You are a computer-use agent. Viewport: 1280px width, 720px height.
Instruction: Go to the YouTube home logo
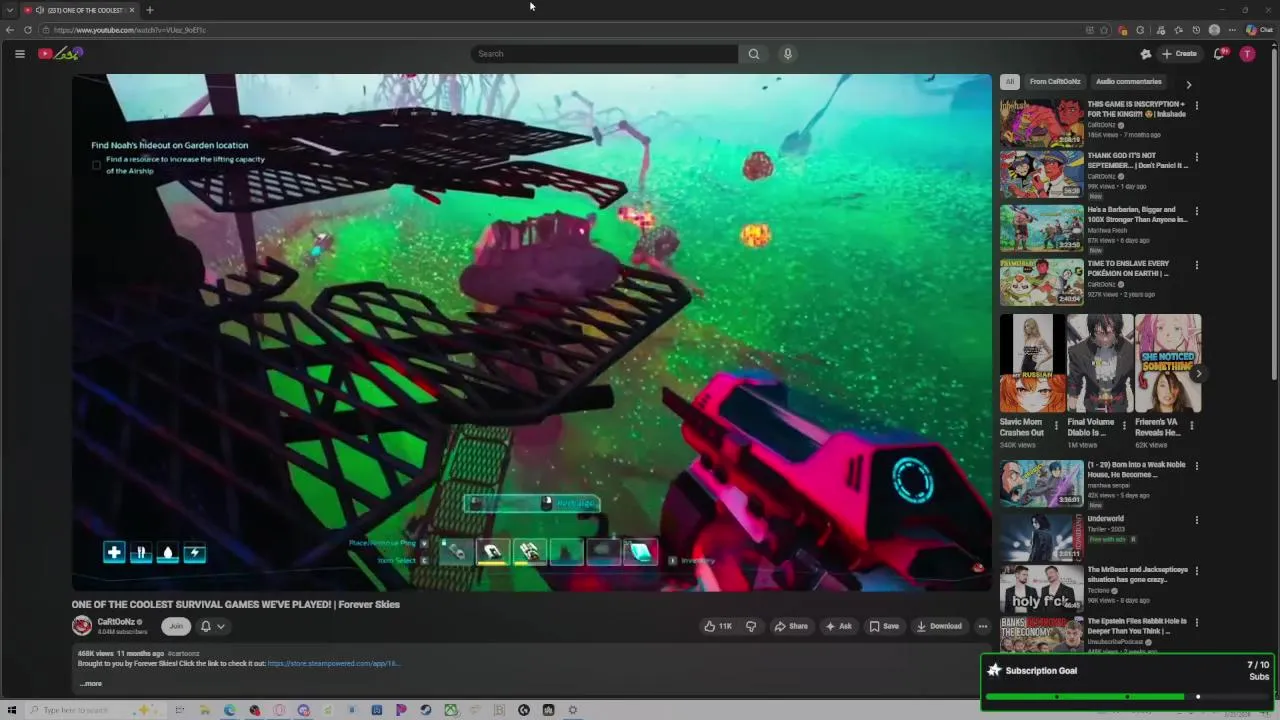[60, 54]
